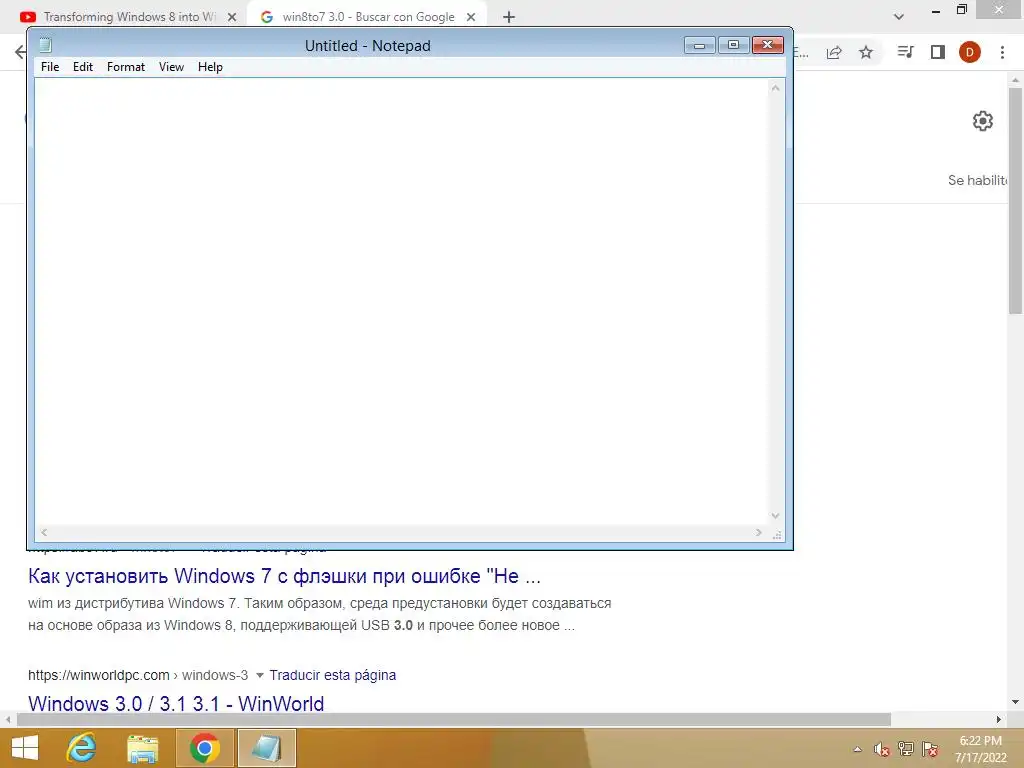Click the Chrome vertical scrollbar thumb
Image resolution: width=1024 pixels, height=768 pixels.
(1015, 200)
